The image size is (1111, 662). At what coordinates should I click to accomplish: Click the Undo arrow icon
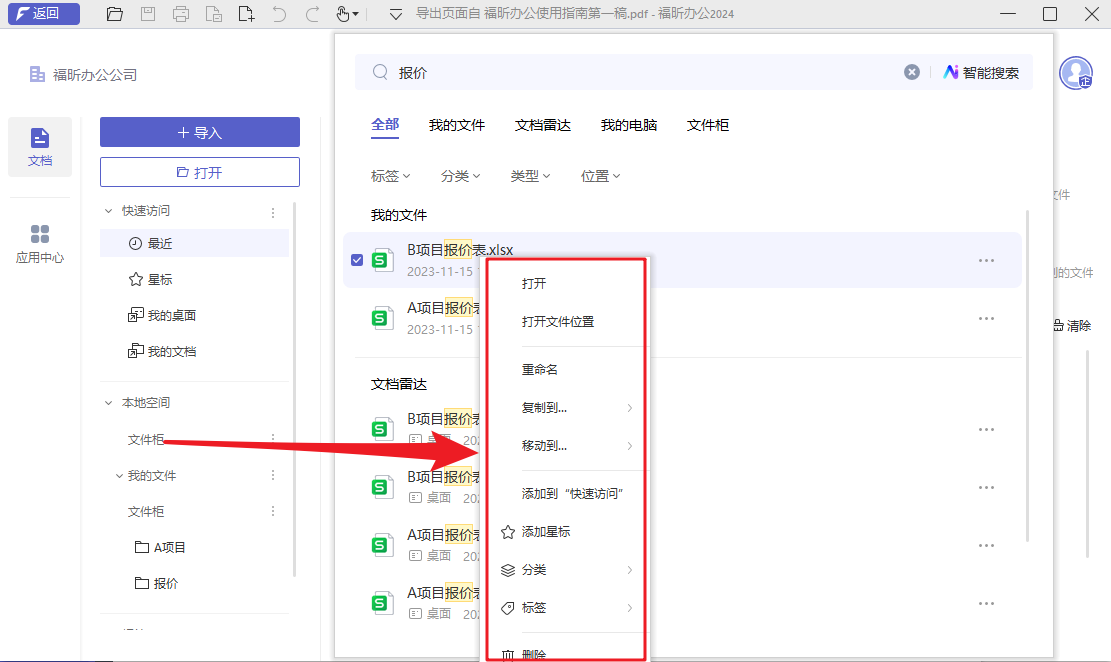[x=281, y=14]
